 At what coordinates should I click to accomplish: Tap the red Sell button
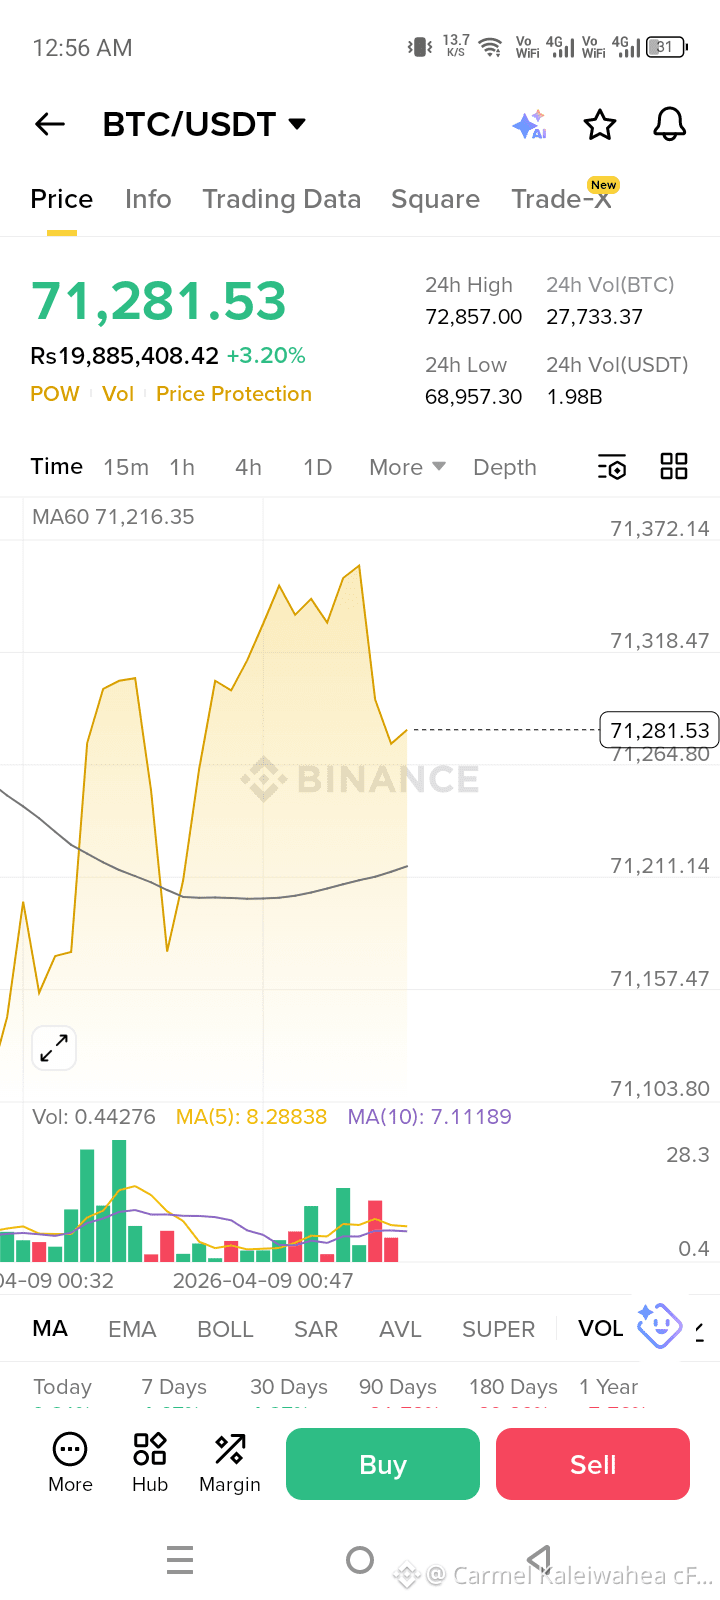(x=593, y=1464)
